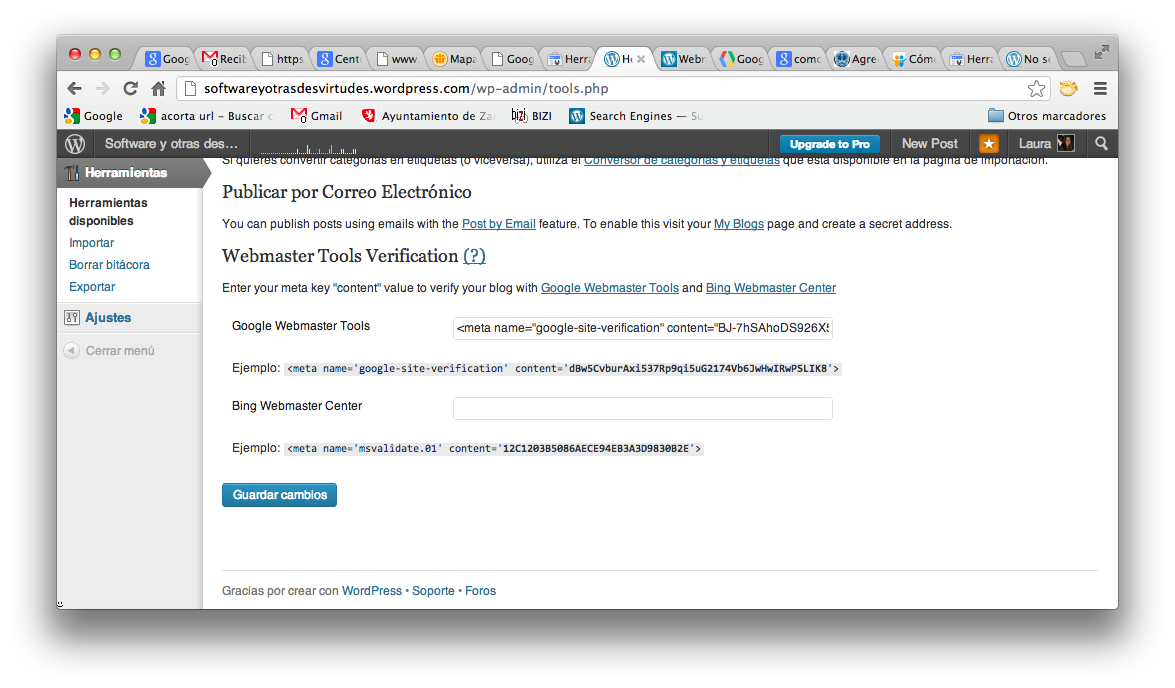Select Importar in the Herramientas submenu
Image resolution: width=1175 pixels, height=688 pixels.
(x=92, y=243)
